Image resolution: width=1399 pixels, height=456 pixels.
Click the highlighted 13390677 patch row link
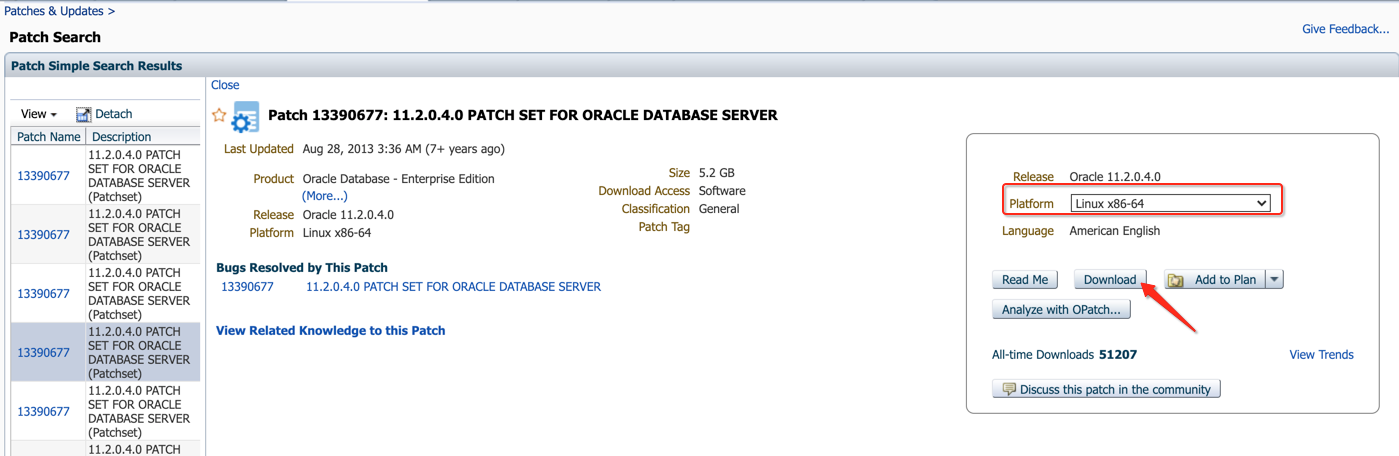[x=43, y=353]
